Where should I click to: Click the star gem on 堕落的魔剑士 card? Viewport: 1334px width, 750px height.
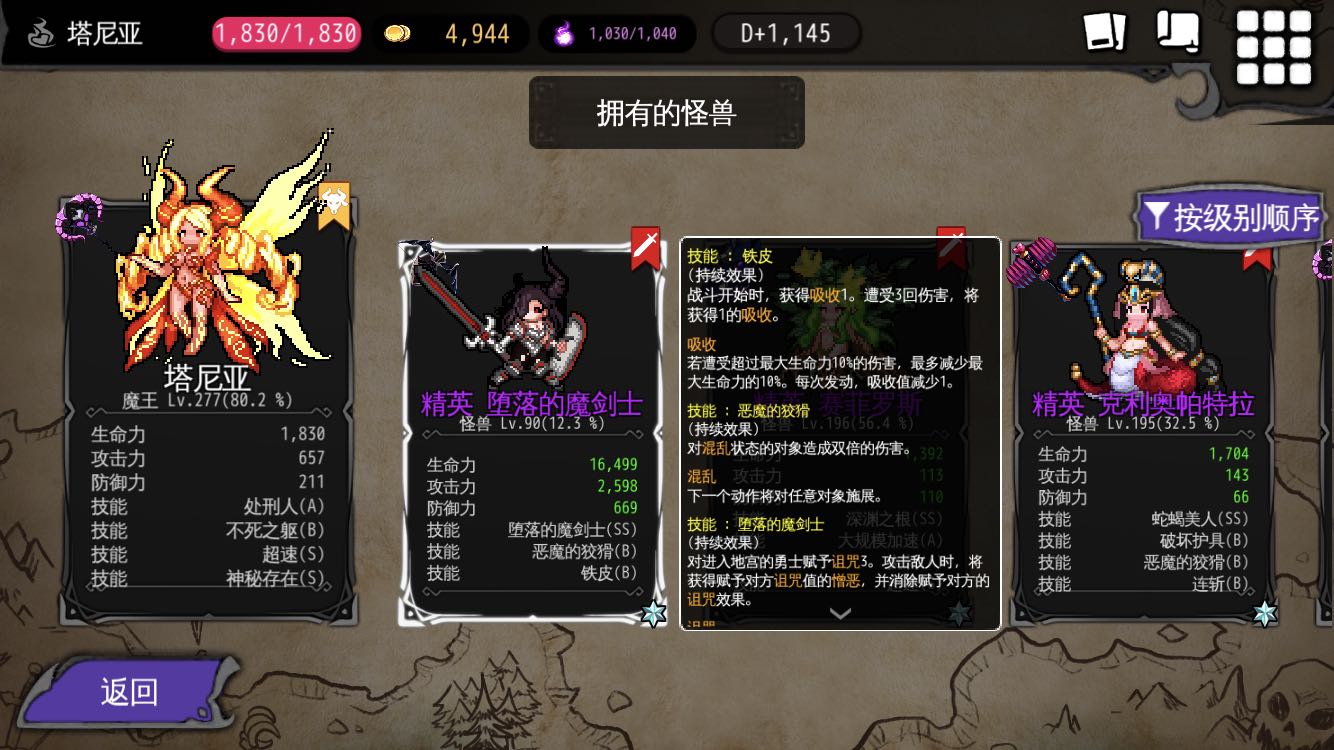[x=653, y=613]
